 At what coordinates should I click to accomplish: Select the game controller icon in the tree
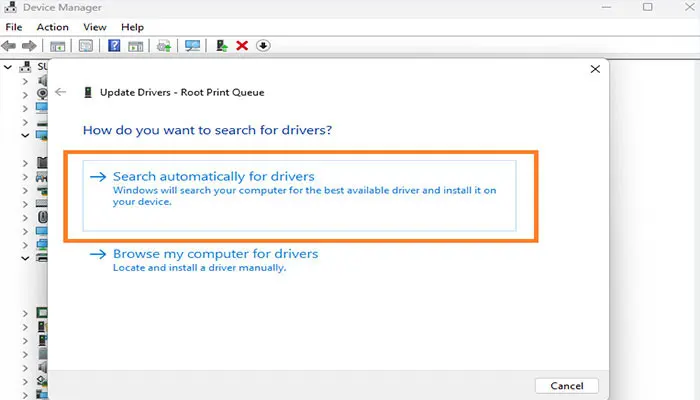click(x=42, y=177)
